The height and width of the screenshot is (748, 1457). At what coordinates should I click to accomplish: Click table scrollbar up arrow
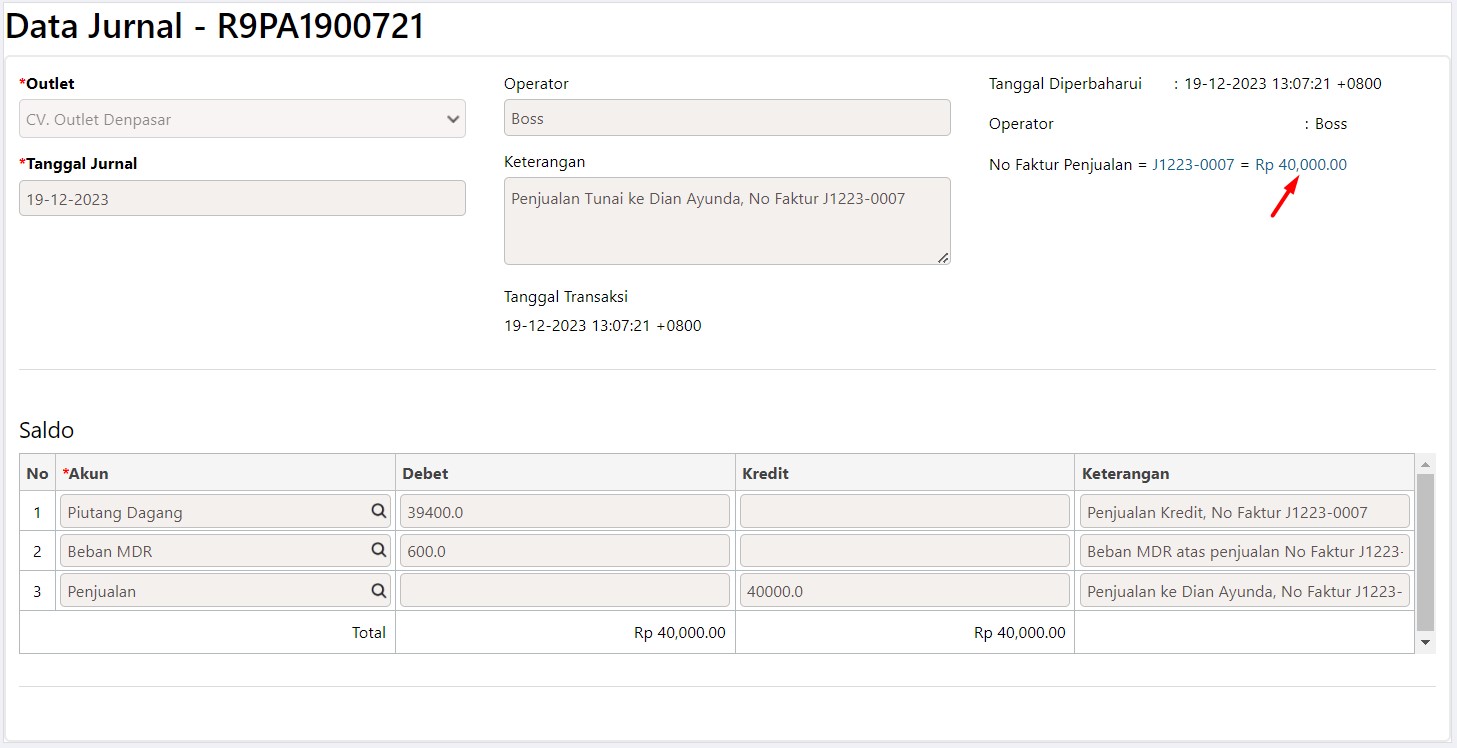[x=1426, y=465]
